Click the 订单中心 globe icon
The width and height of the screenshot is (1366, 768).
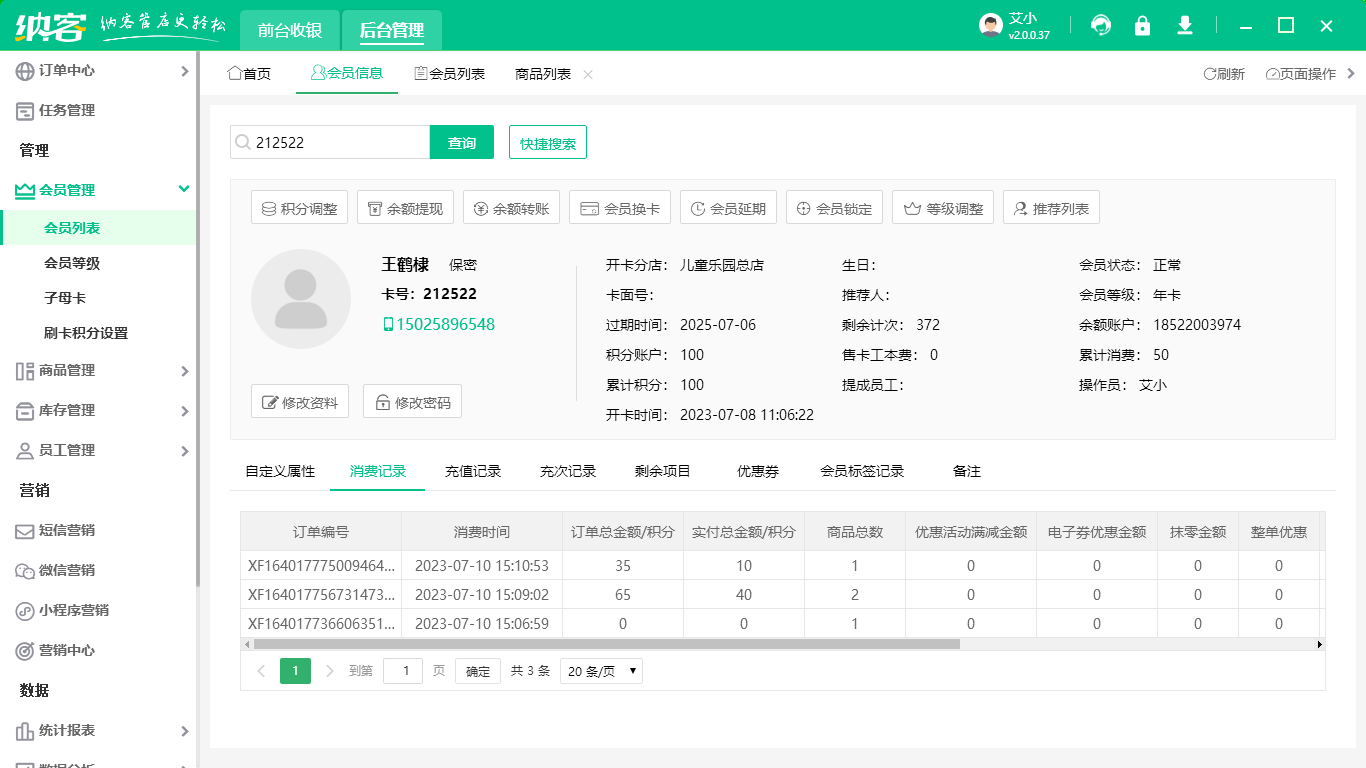(25, 71)
